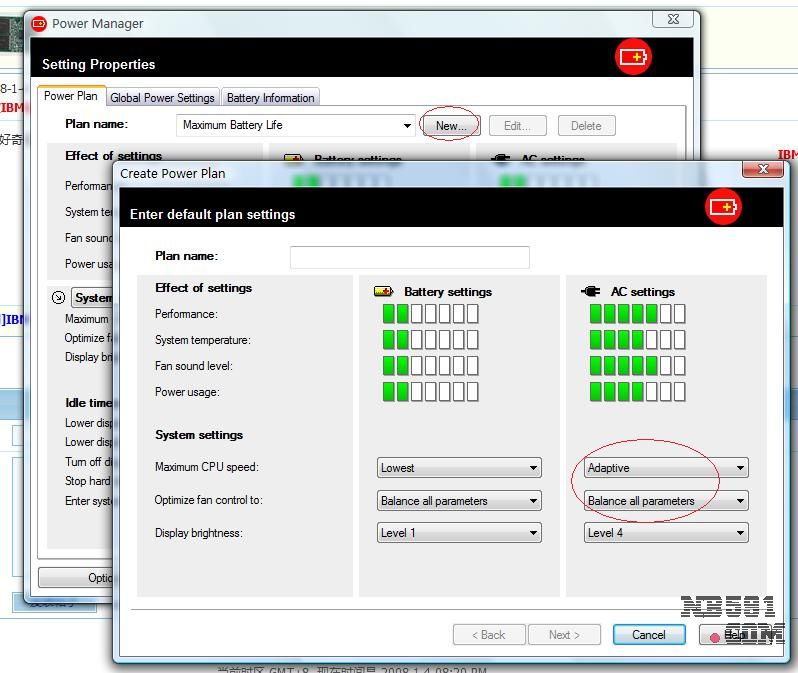Close the Create Power Plan dialog
Viewport: 798px width, 673px height.
click(x=765, y=170)
